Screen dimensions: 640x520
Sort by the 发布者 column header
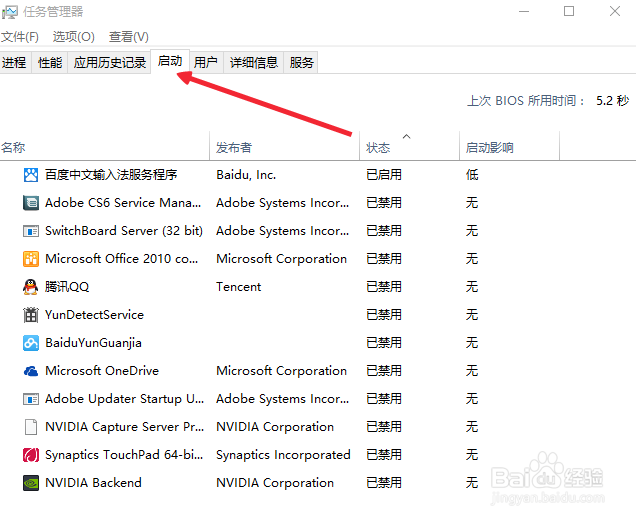tap(284, 147)
